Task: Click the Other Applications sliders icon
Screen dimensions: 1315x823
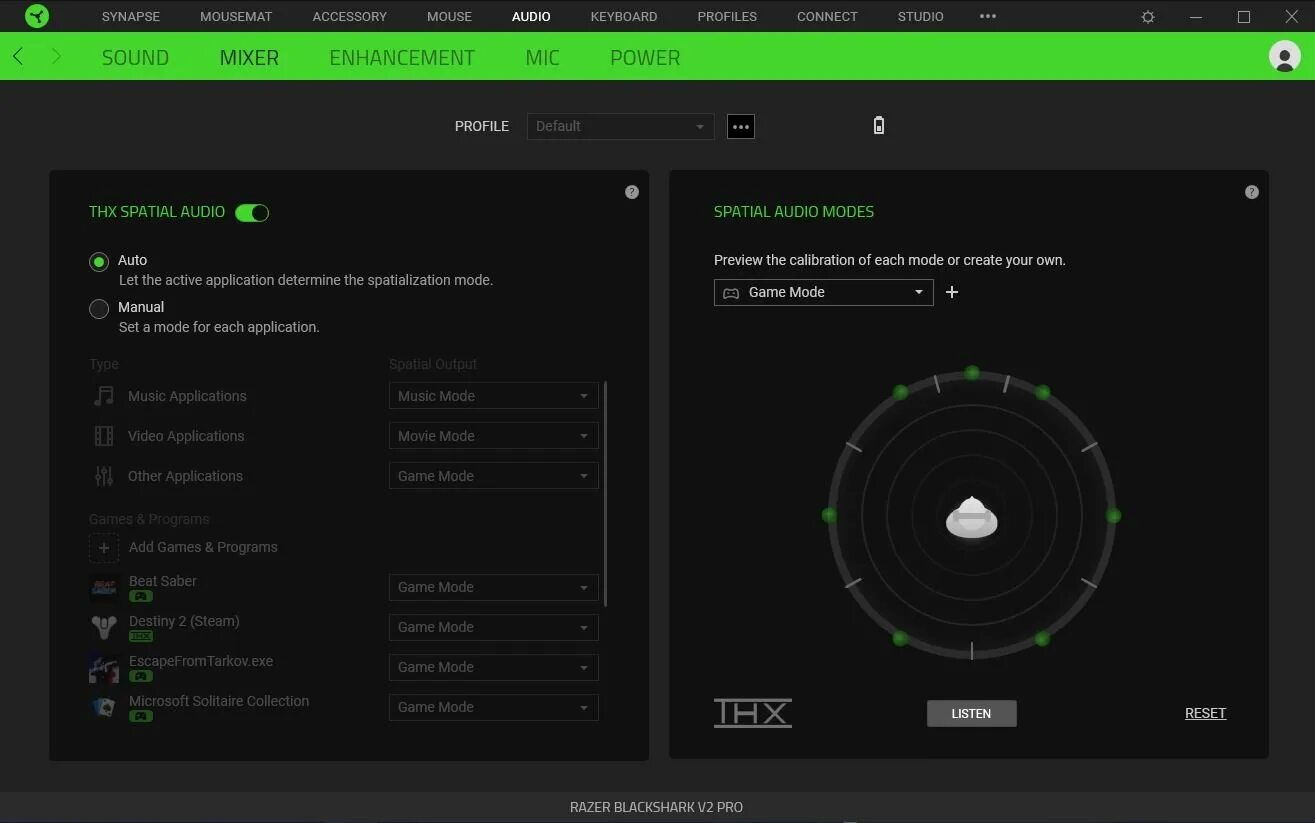Action: coord(104,476)
